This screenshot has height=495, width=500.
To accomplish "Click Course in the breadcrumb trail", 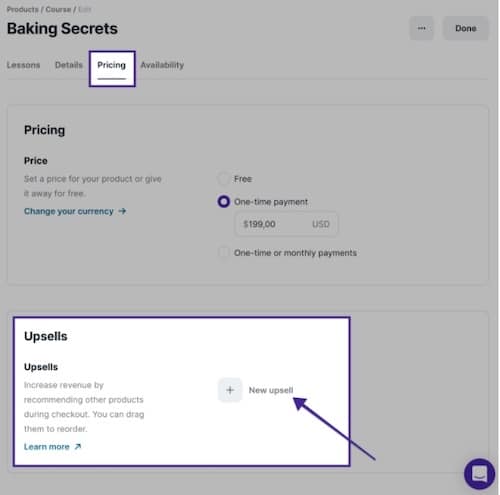I will [58, 9].
